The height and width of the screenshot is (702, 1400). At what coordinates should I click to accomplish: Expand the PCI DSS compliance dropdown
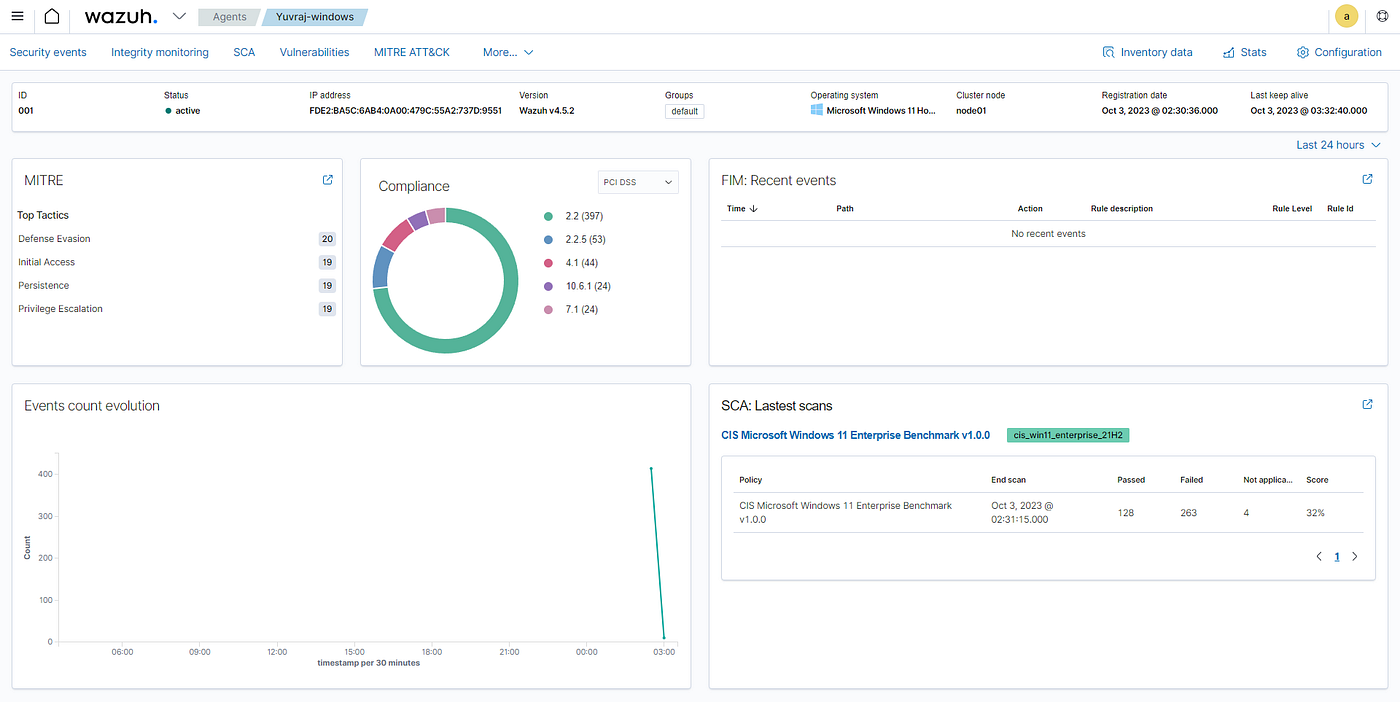pos(638,182)
